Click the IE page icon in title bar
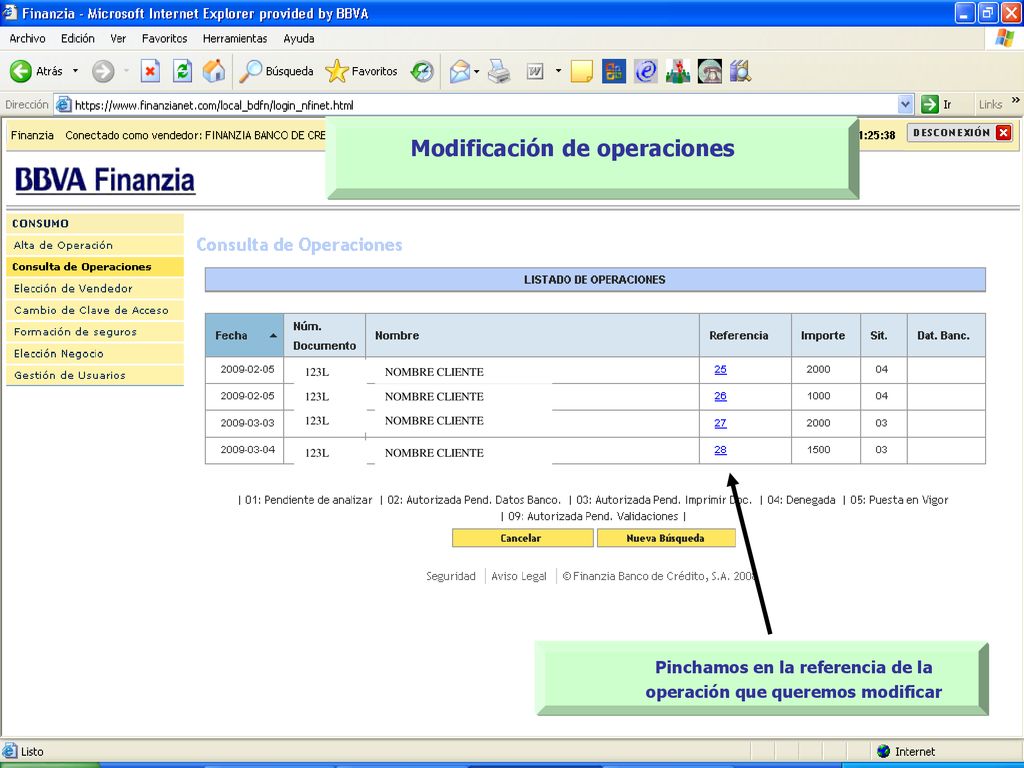The height and width of the screenshot is (768, 1024). click(x=10, y=12)
